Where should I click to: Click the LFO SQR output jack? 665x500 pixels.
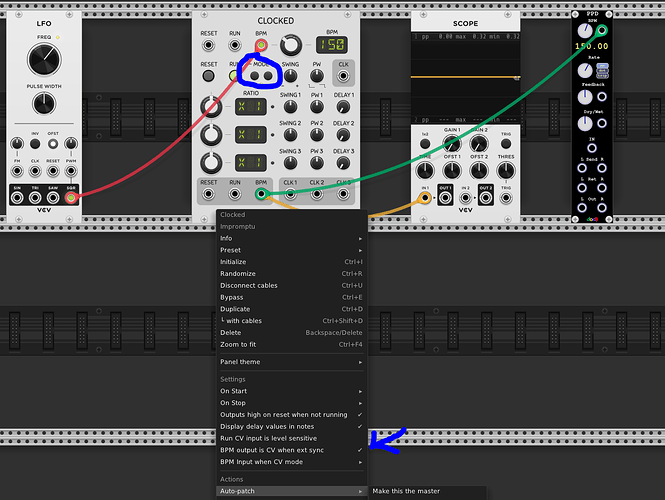click(71, 198)
